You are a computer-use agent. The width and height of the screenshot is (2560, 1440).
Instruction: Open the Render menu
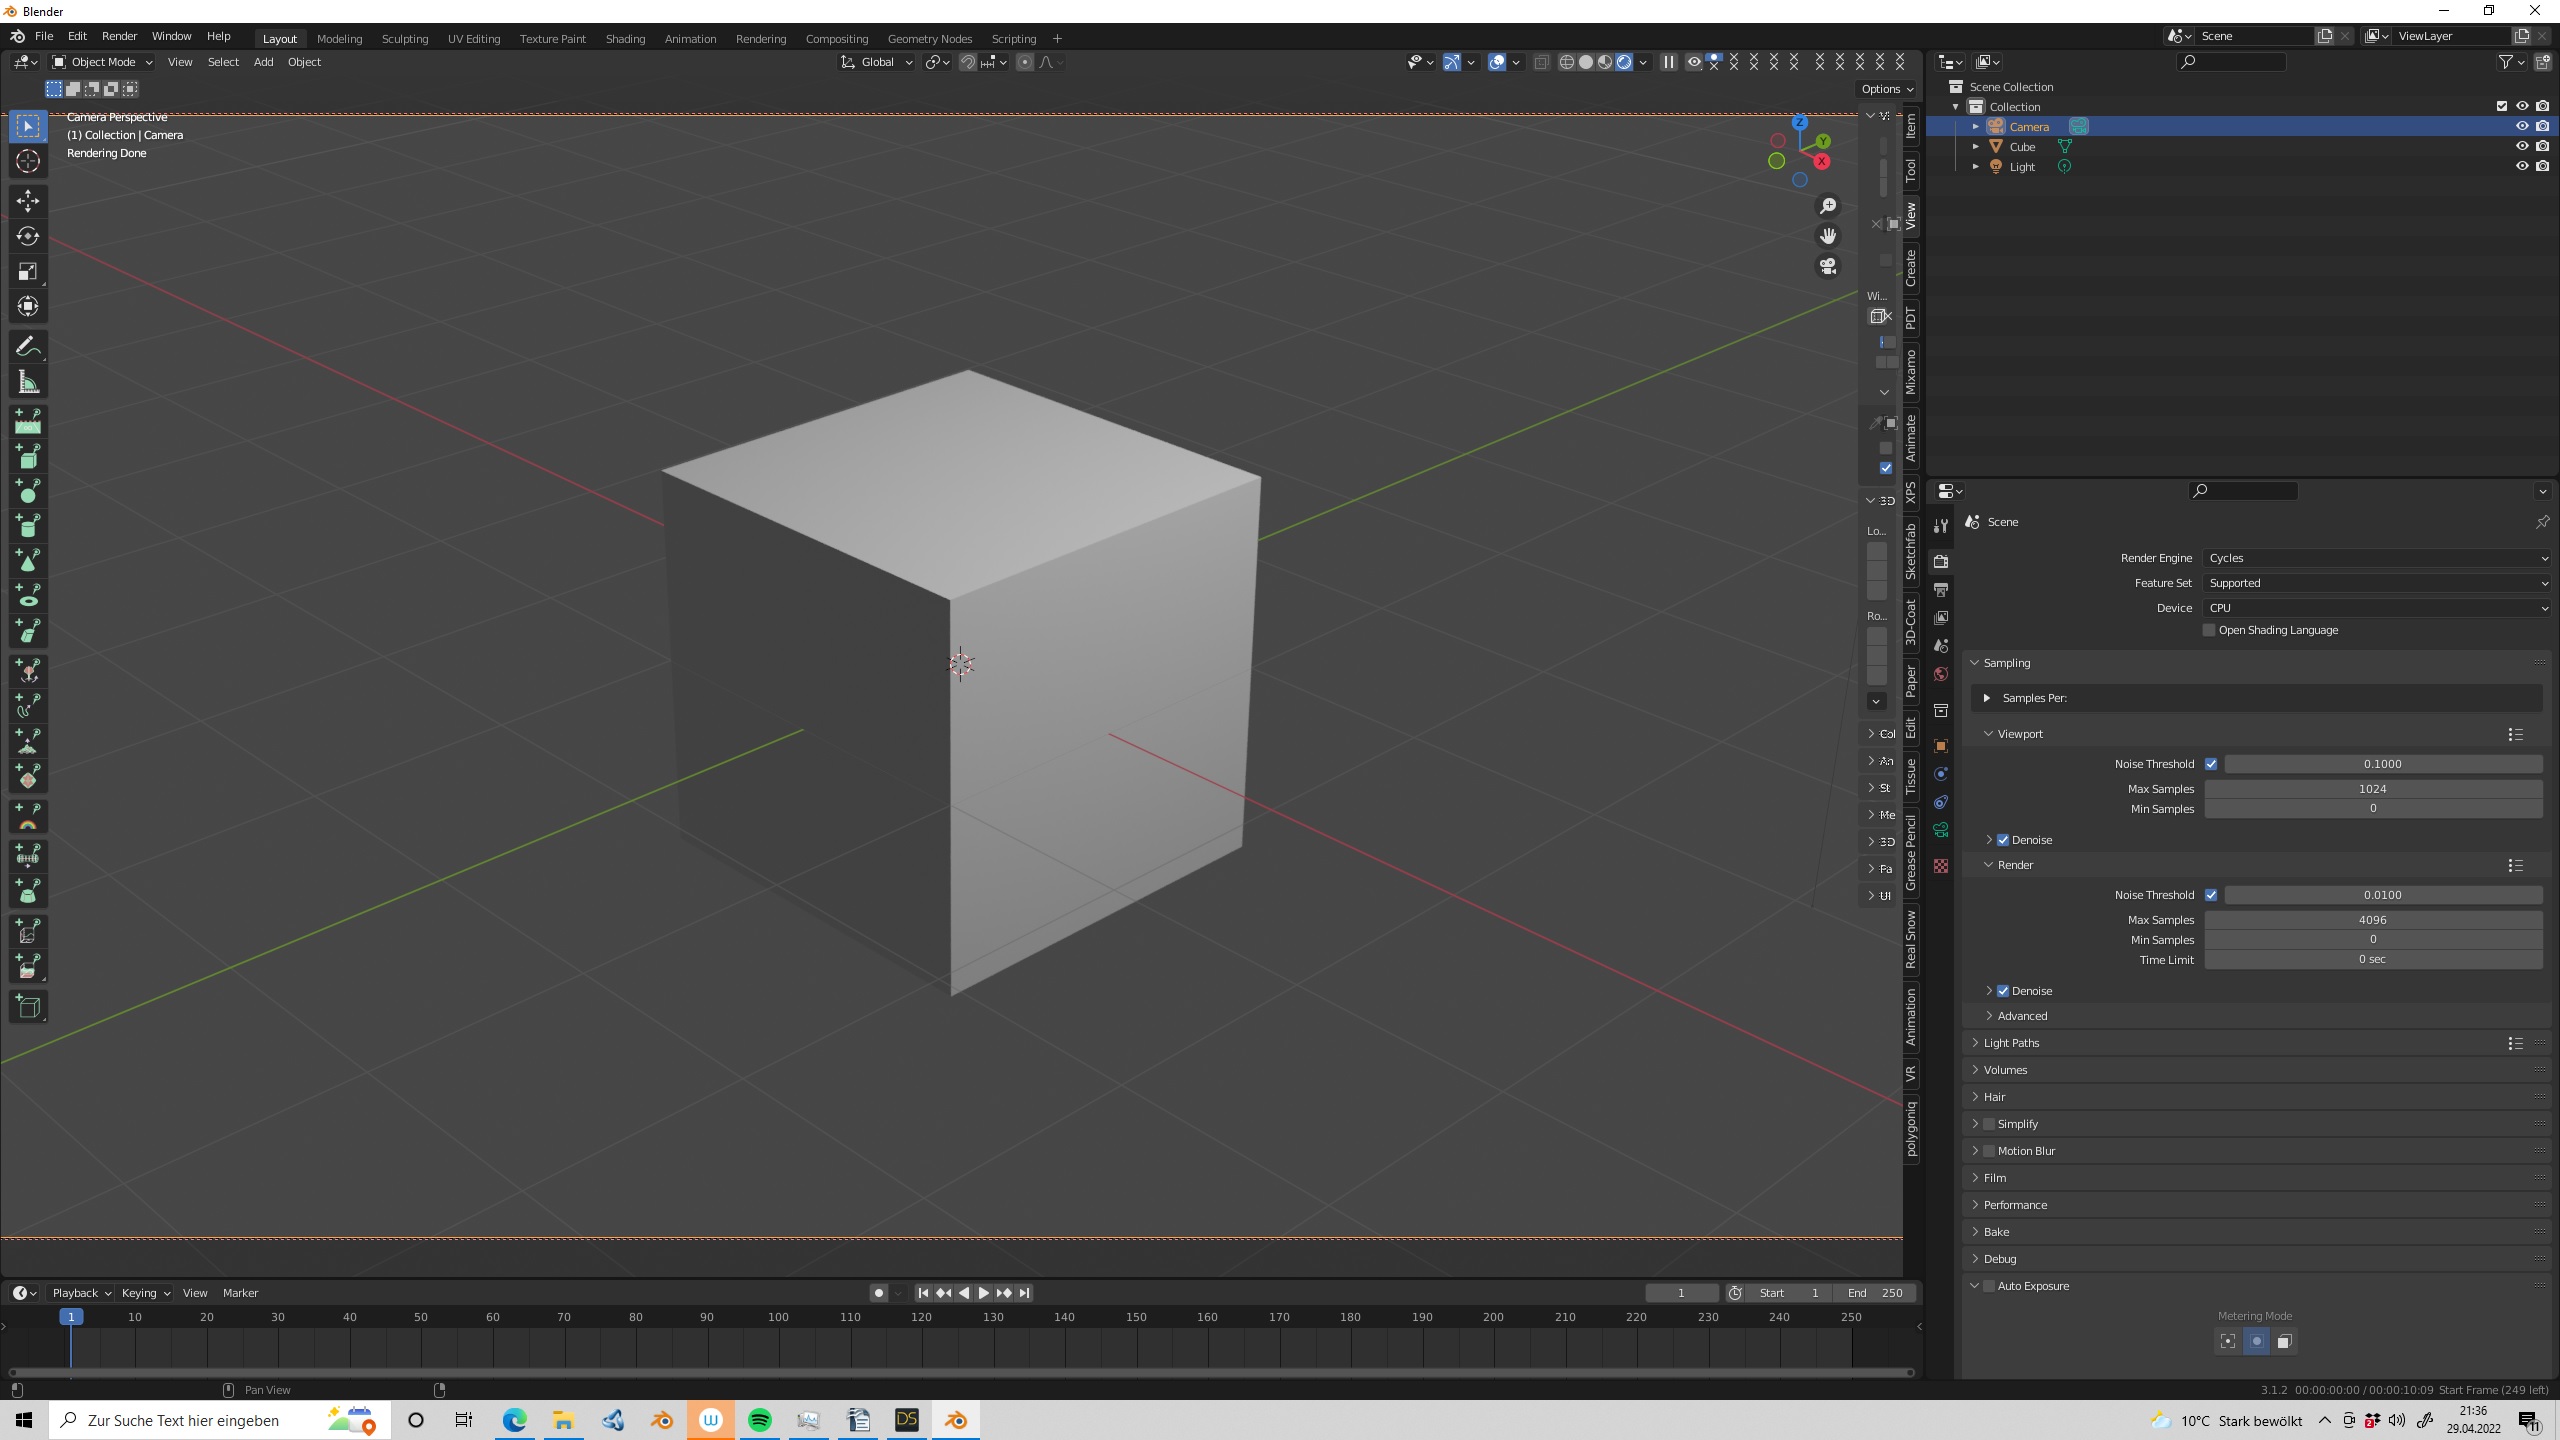tap(119, 36)
